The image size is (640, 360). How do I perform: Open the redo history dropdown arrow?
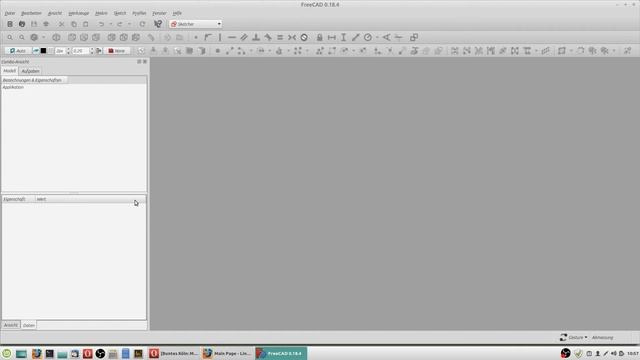pos(129,24)
